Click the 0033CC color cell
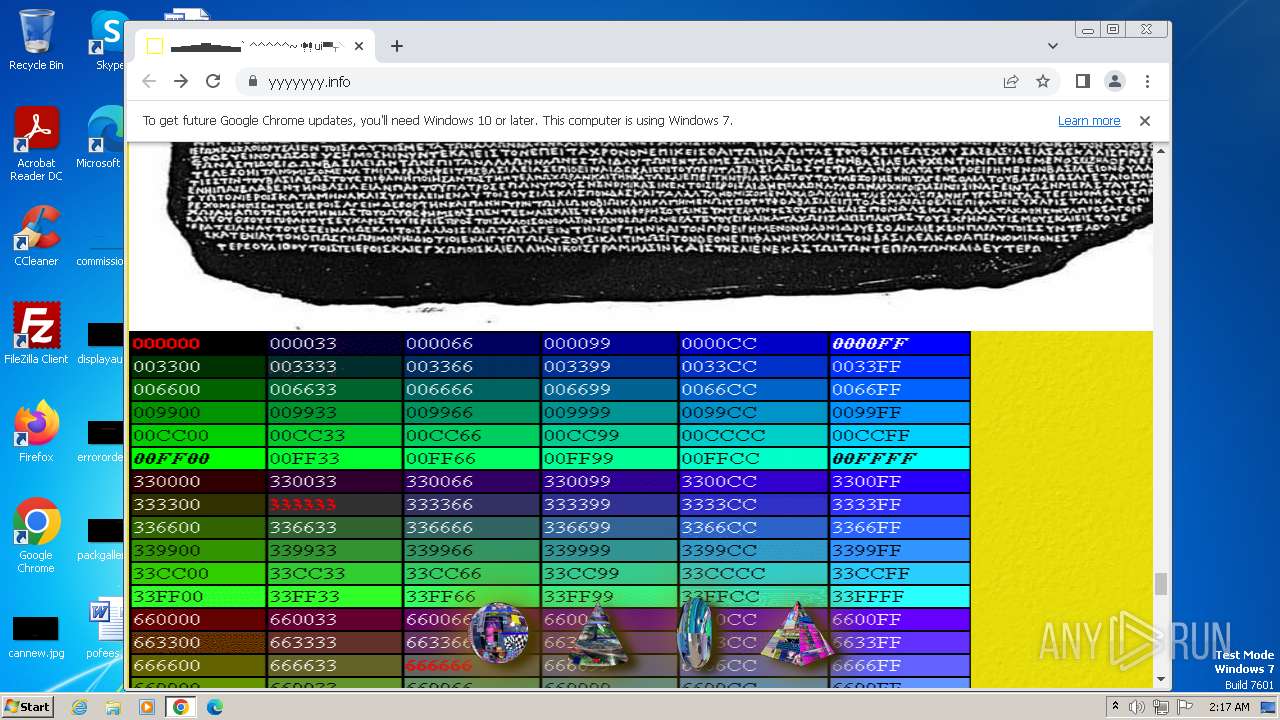Viewport: 1280px width, 720px height. click(753, 366)
